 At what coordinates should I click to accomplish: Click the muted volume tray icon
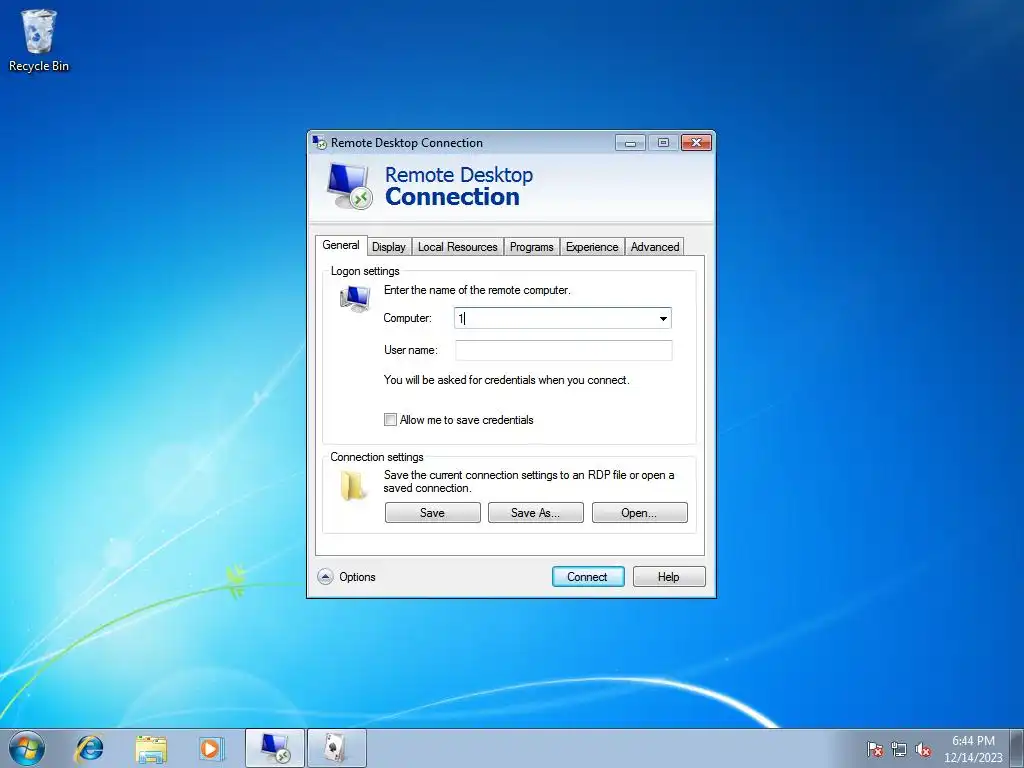[923, 749]
